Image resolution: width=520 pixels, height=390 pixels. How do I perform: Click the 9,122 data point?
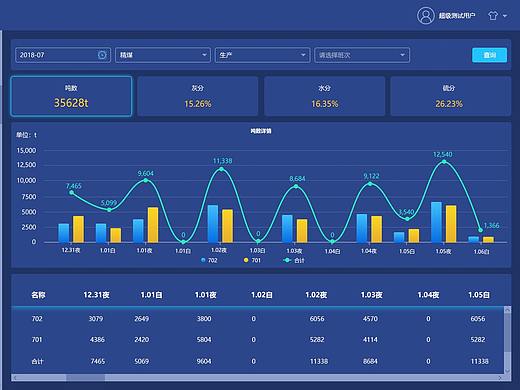pyautogui.click(x=370, y=184)
